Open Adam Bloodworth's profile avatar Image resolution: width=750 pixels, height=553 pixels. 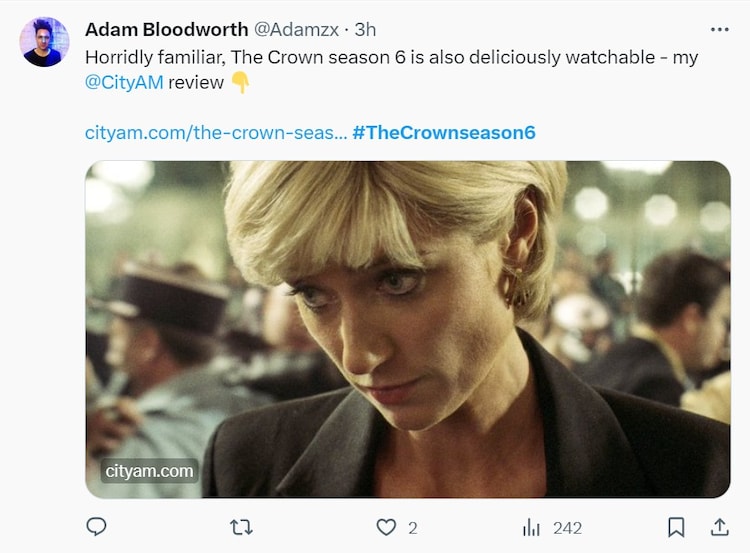pyautogui.click(x=45, y=42)
